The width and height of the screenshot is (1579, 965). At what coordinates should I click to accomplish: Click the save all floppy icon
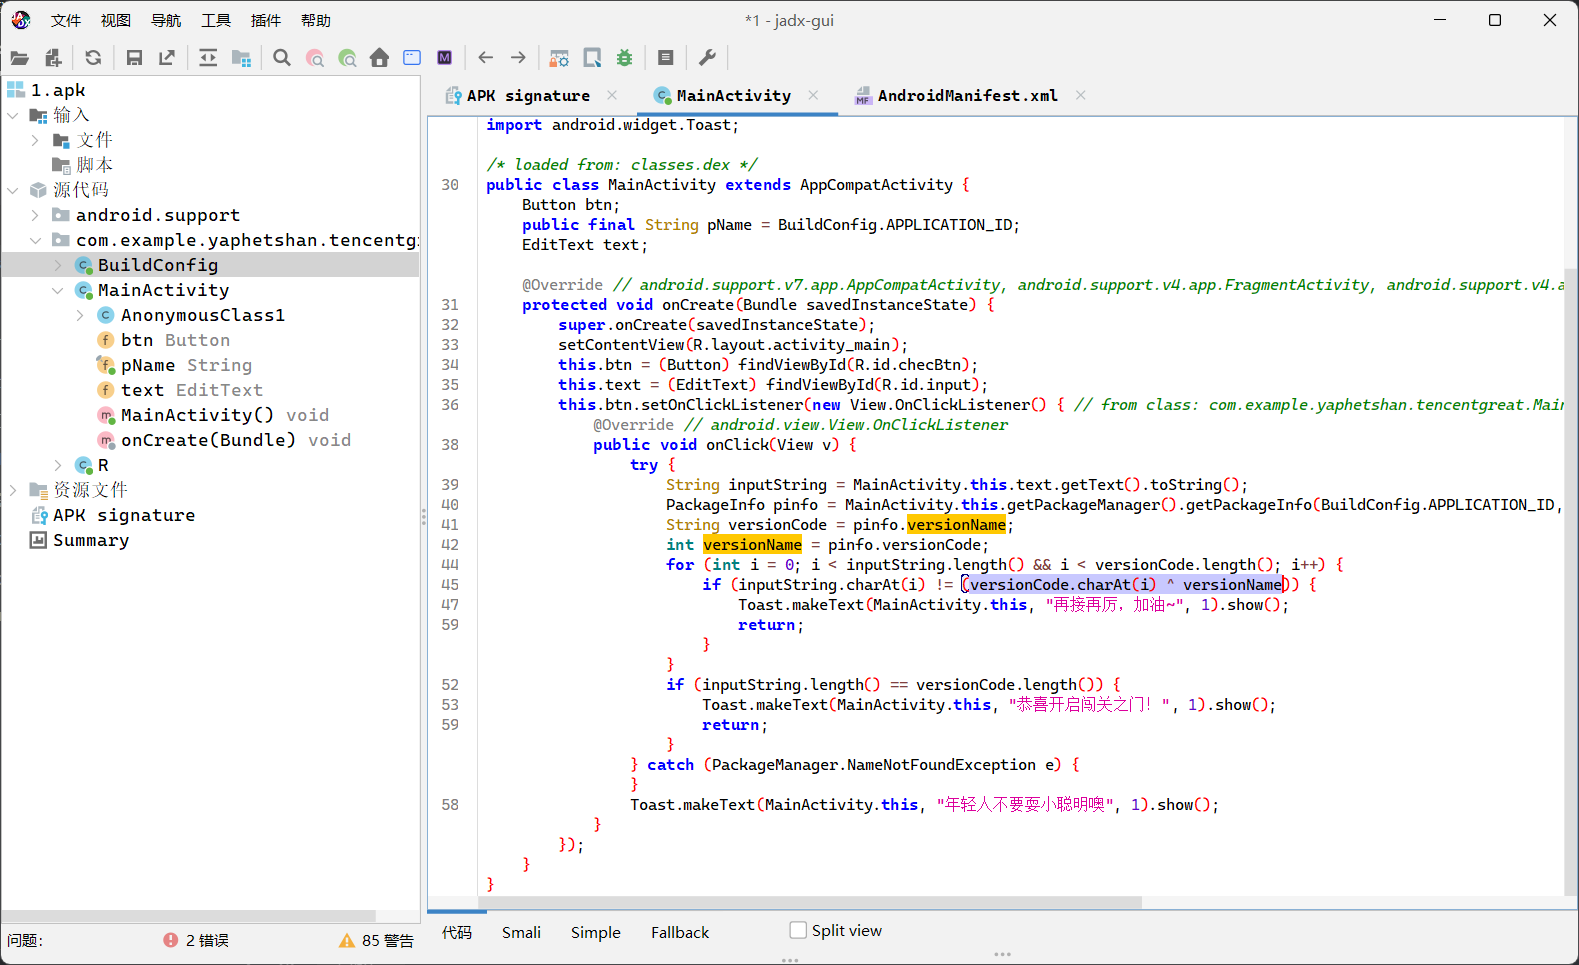(x=134, y=58)
